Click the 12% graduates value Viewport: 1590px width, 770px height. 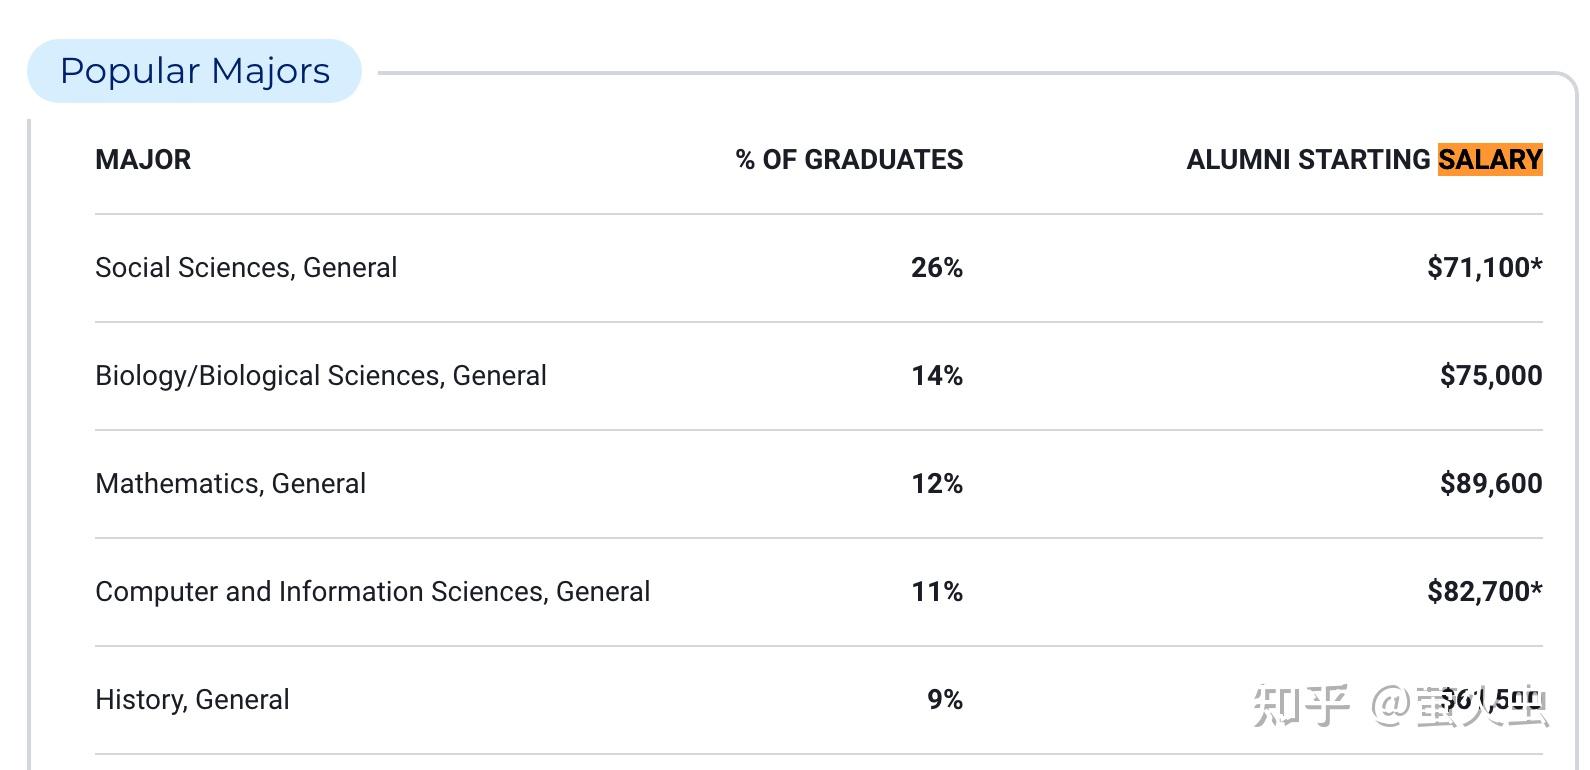(x=936, y=484)
